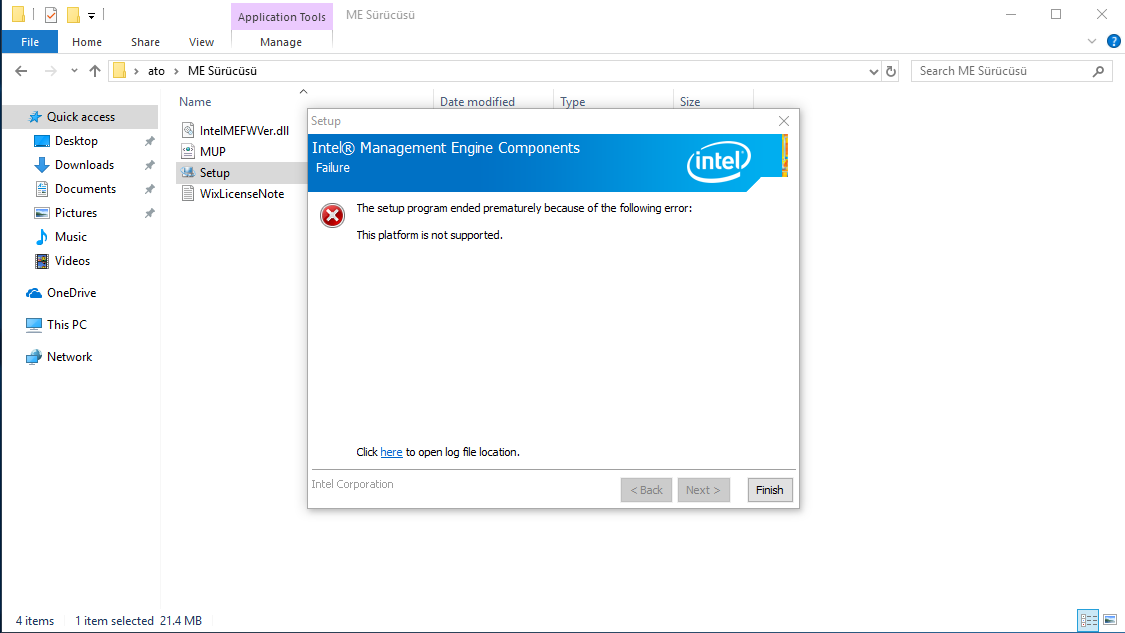Click the IntelMEFWVer.dll file icon
Screen dimensions: 1125x633
188,130
